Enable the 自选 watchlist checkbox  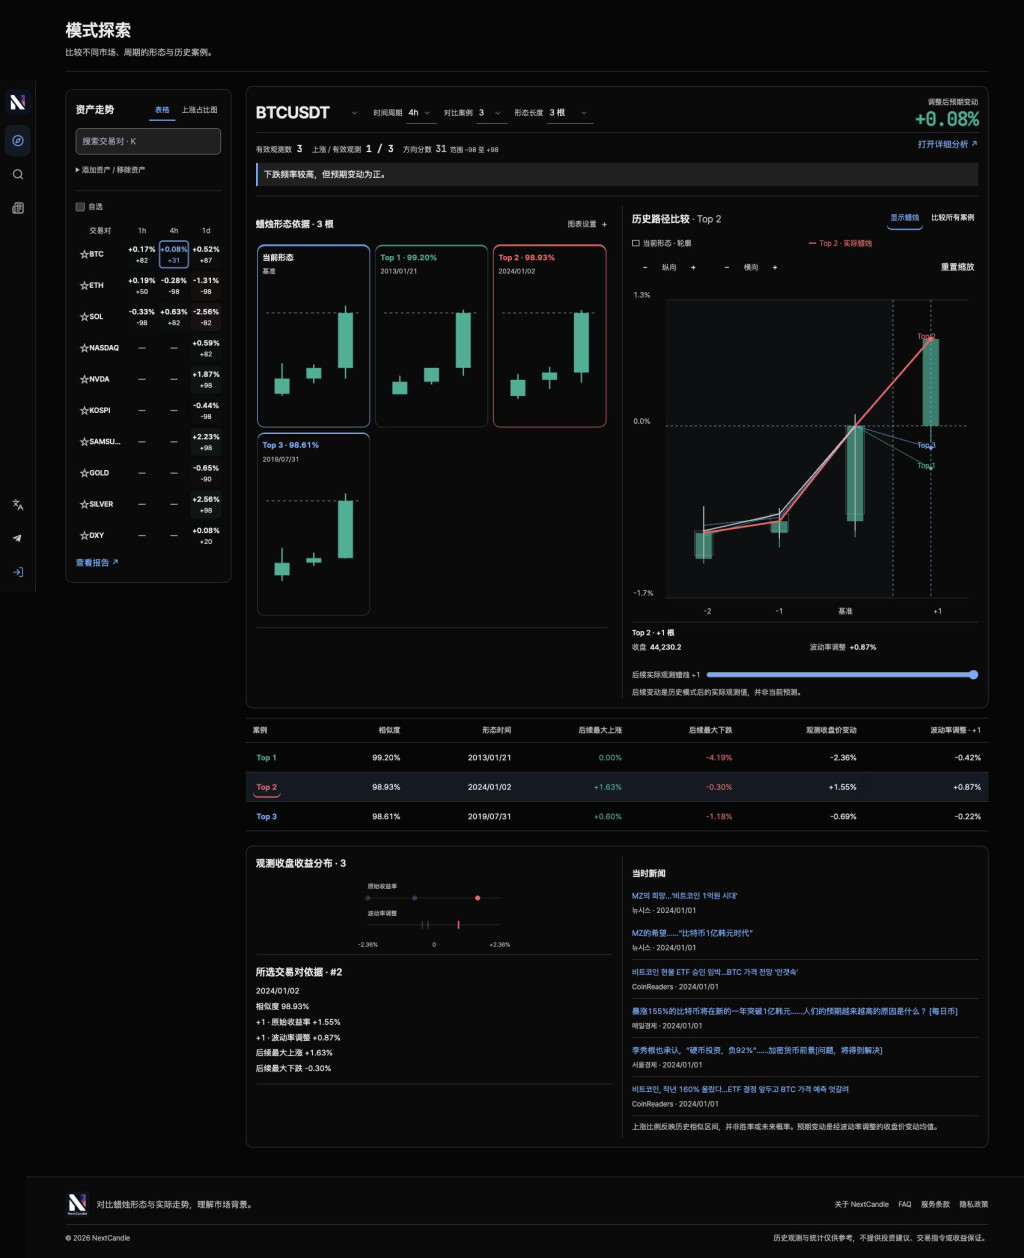(x=80, y=207)
